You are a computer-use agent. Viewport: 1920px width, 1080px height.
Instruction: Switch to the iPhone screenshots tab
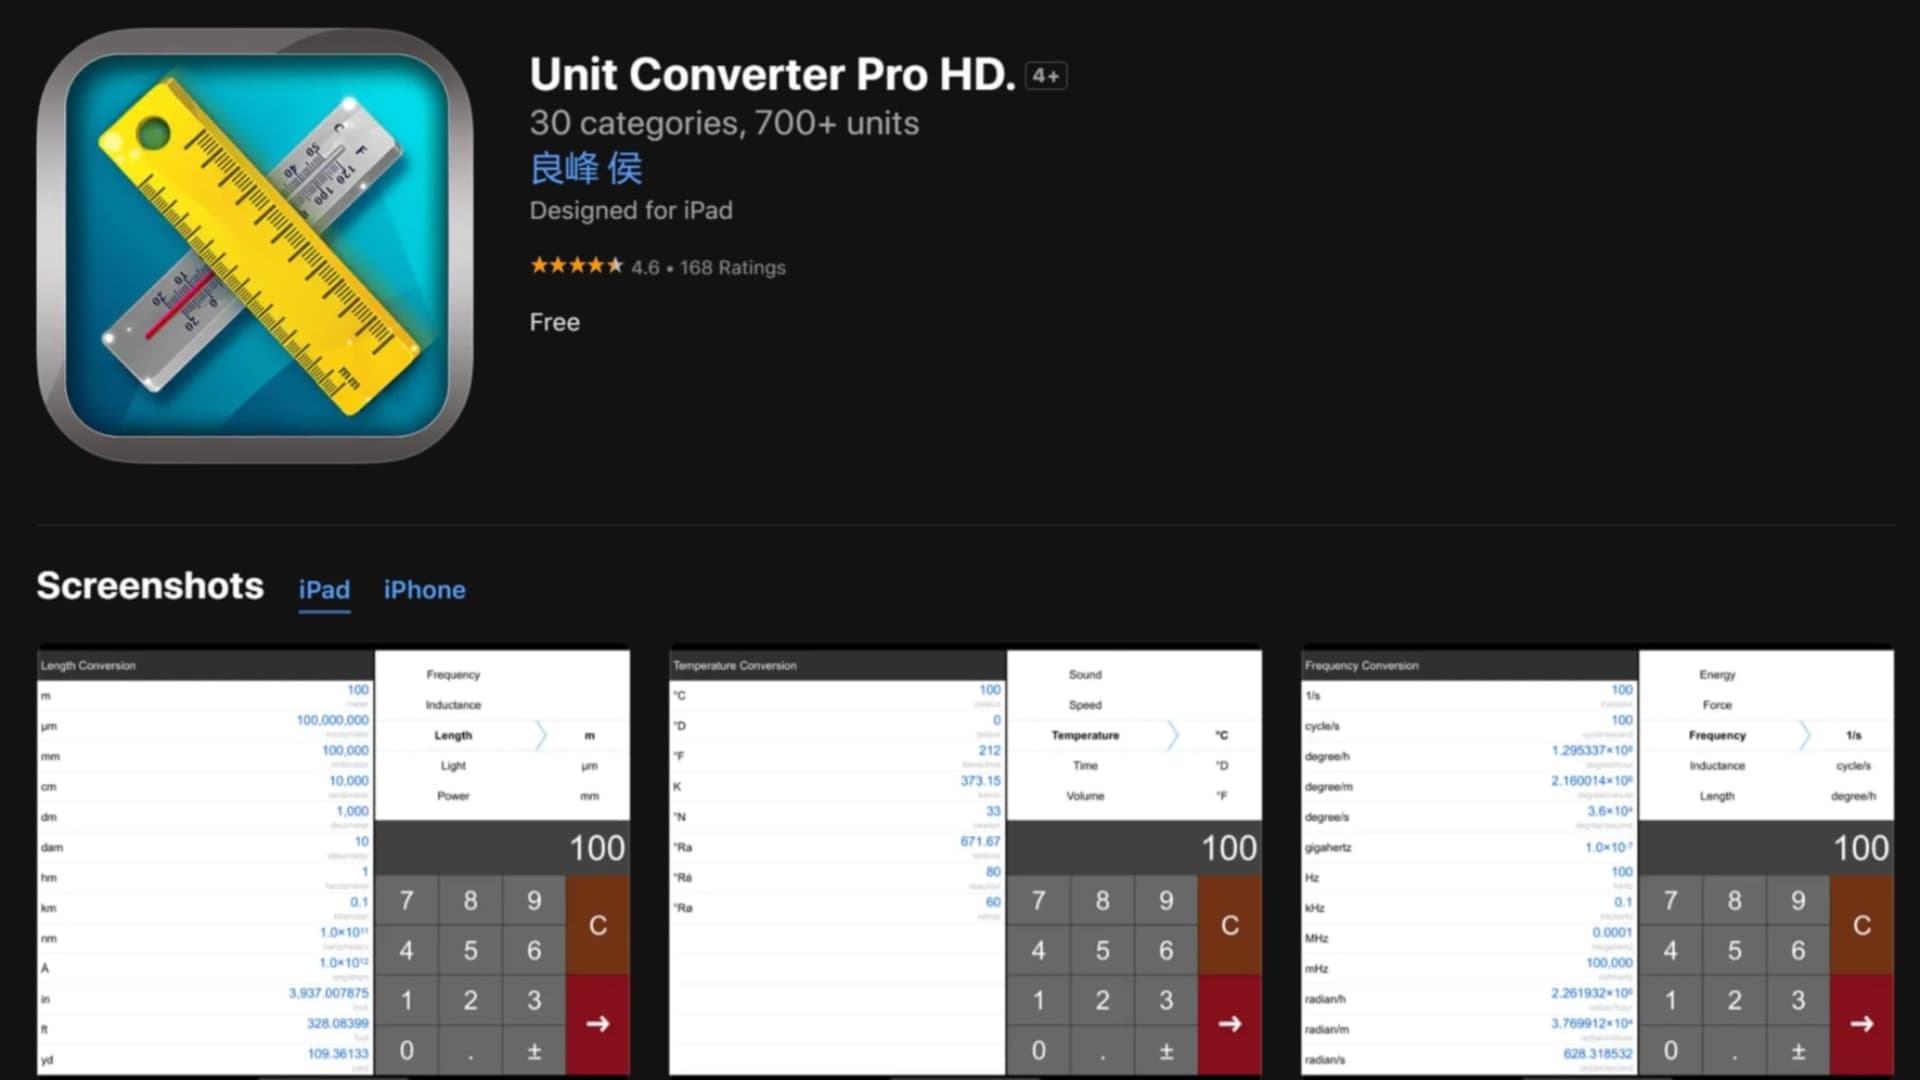coord(424,590)
